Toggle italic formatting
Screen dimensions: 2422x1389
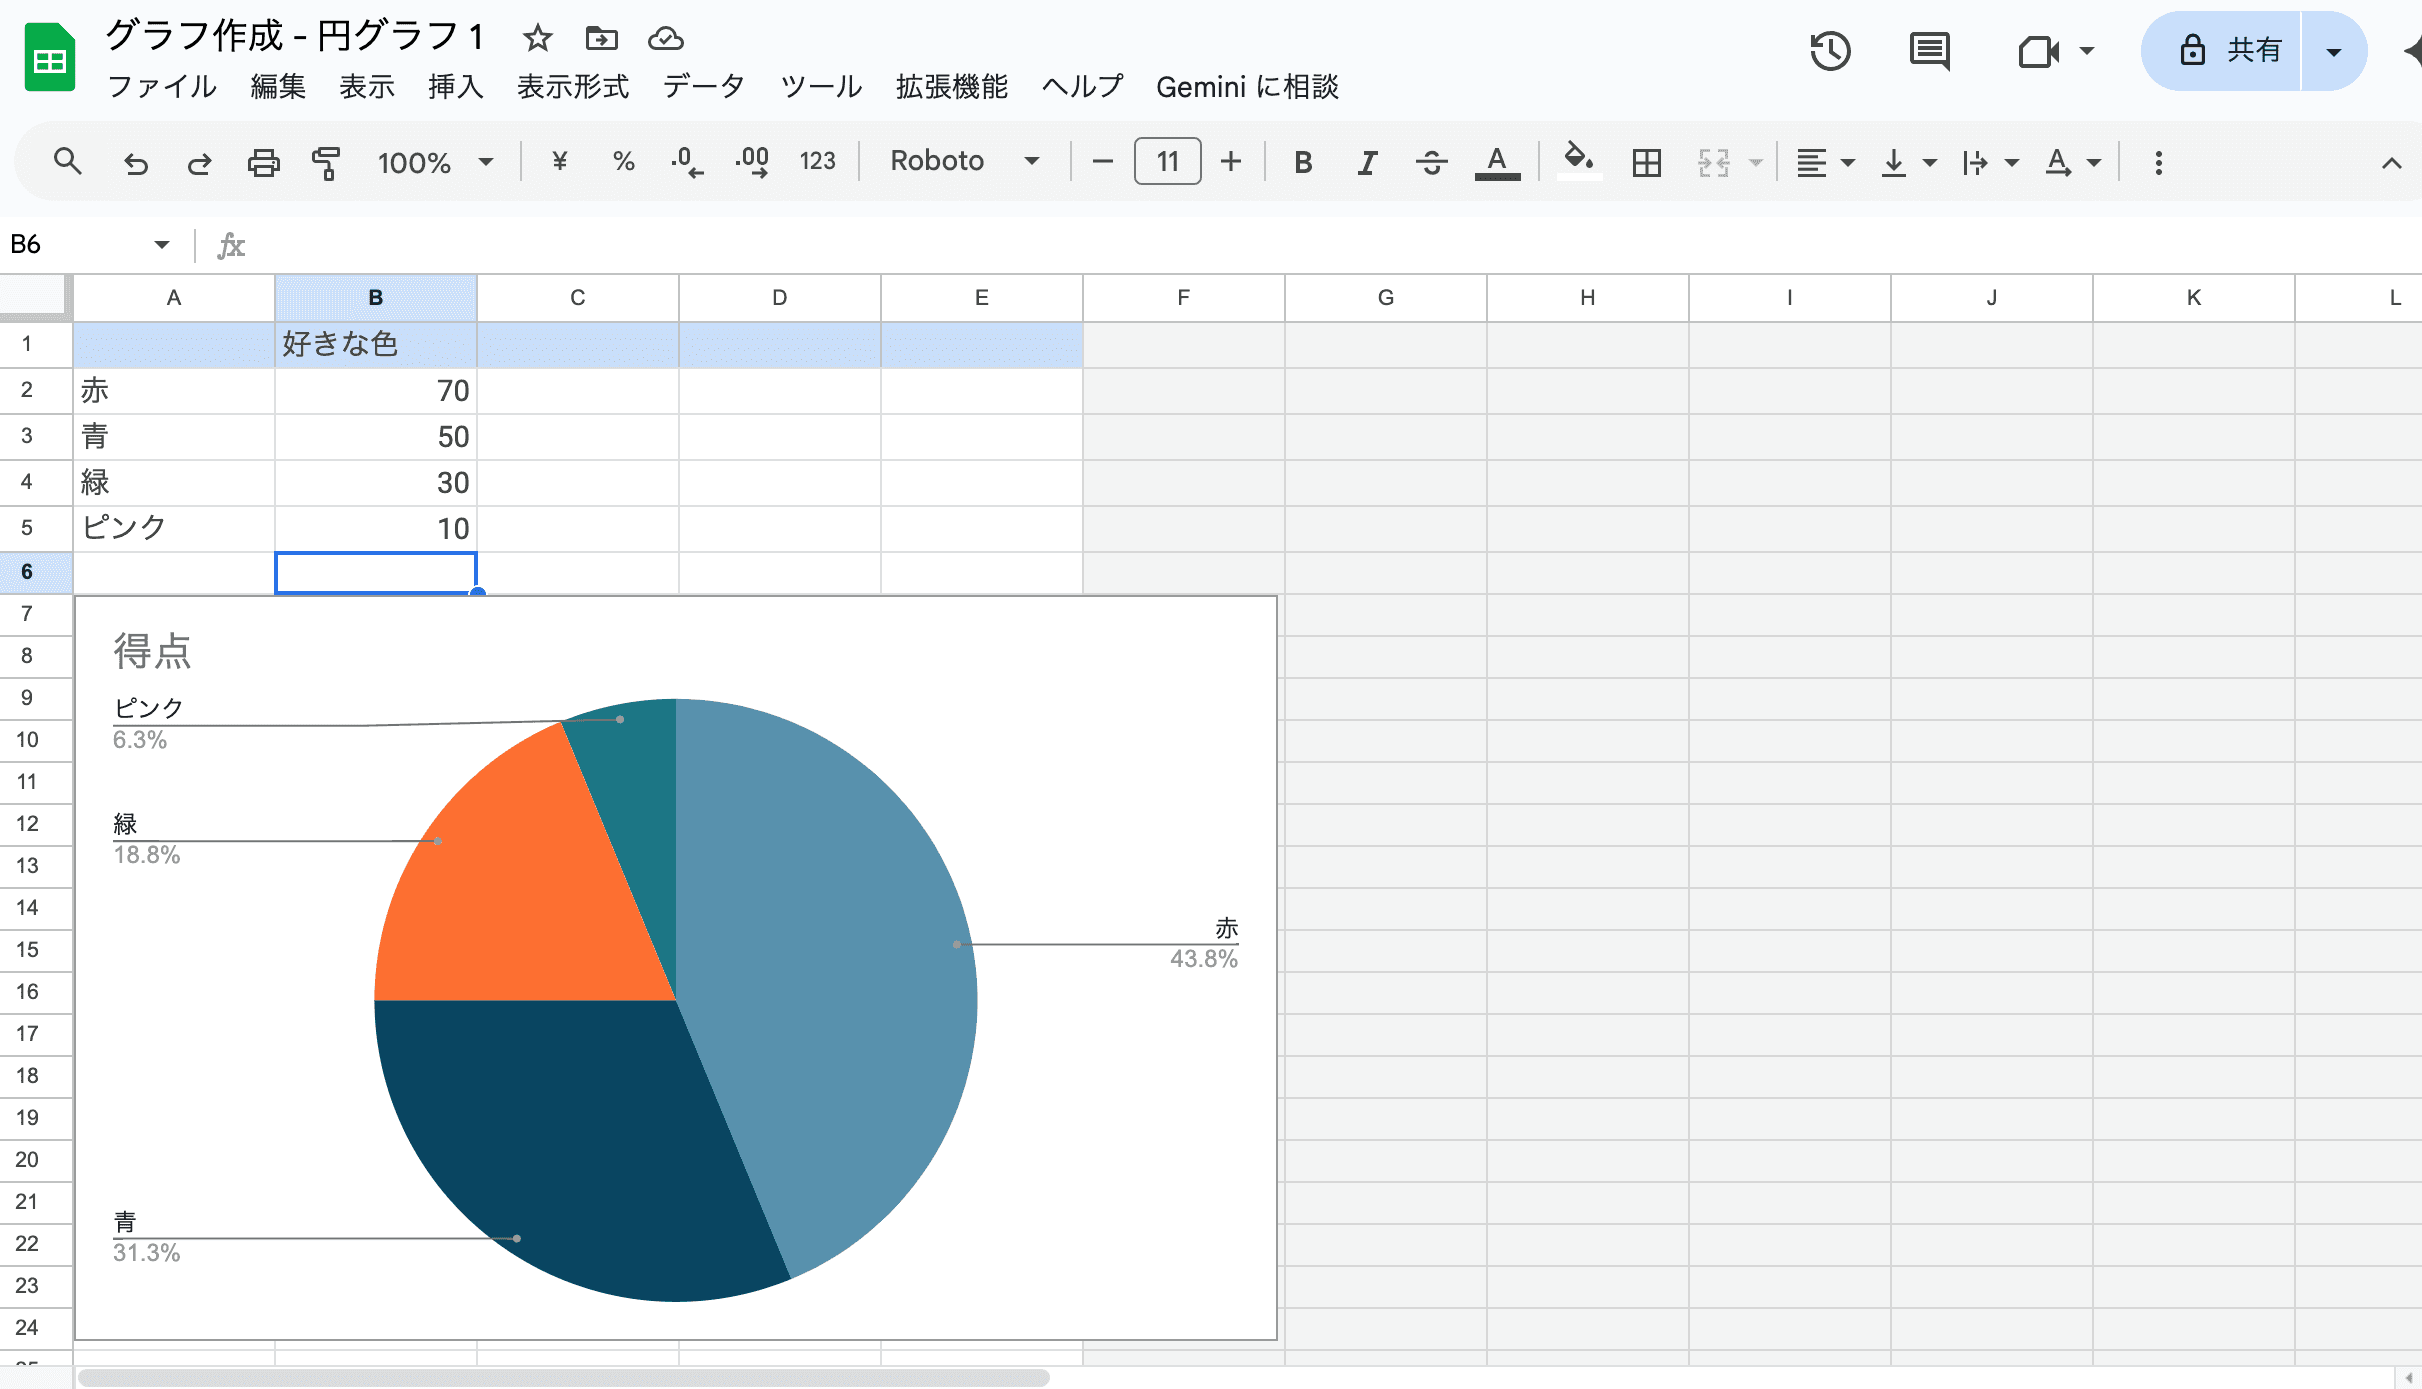click(x=1367, y=161)
